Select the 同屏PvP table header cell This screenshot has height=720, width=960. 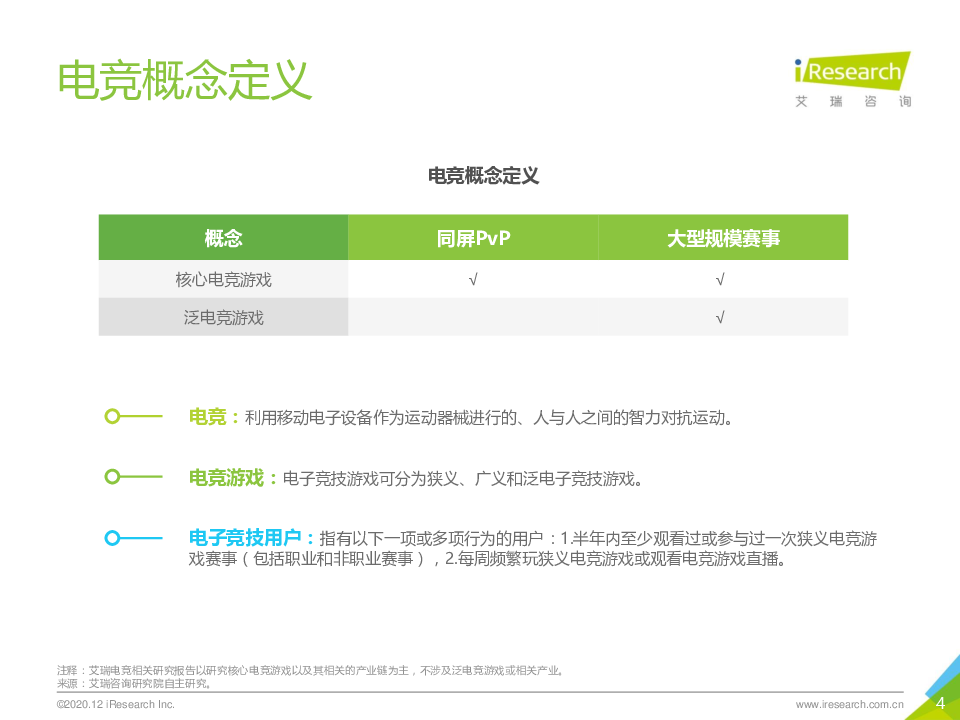[473, 238]
